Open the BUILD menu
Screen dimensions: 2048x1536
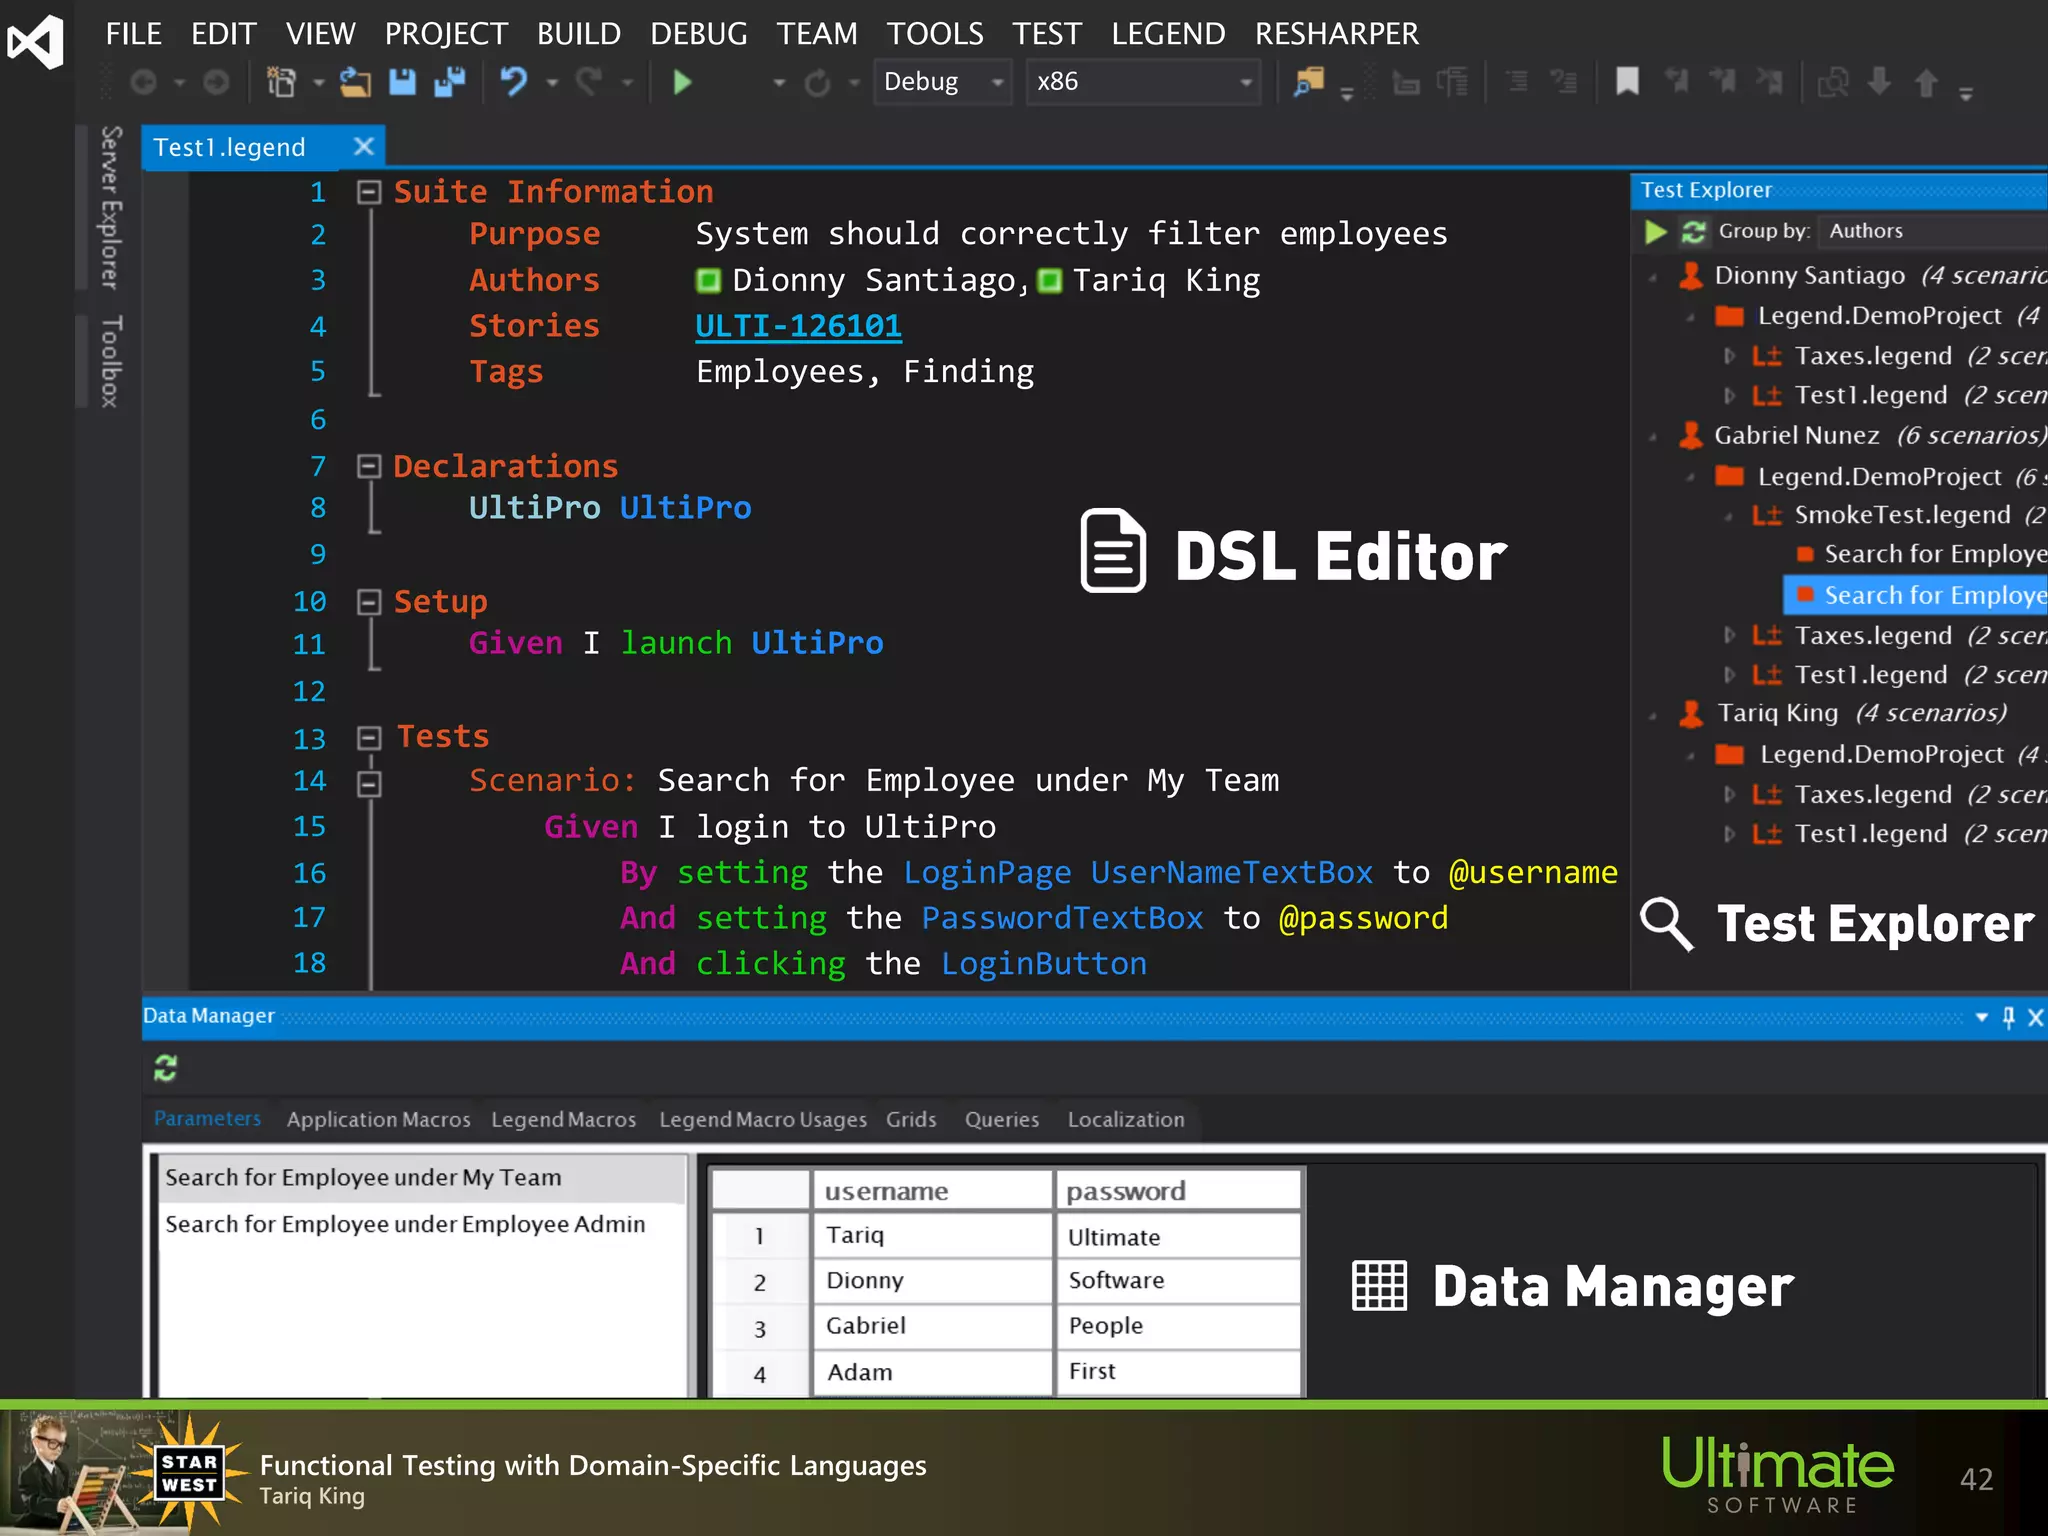[579, 34]
